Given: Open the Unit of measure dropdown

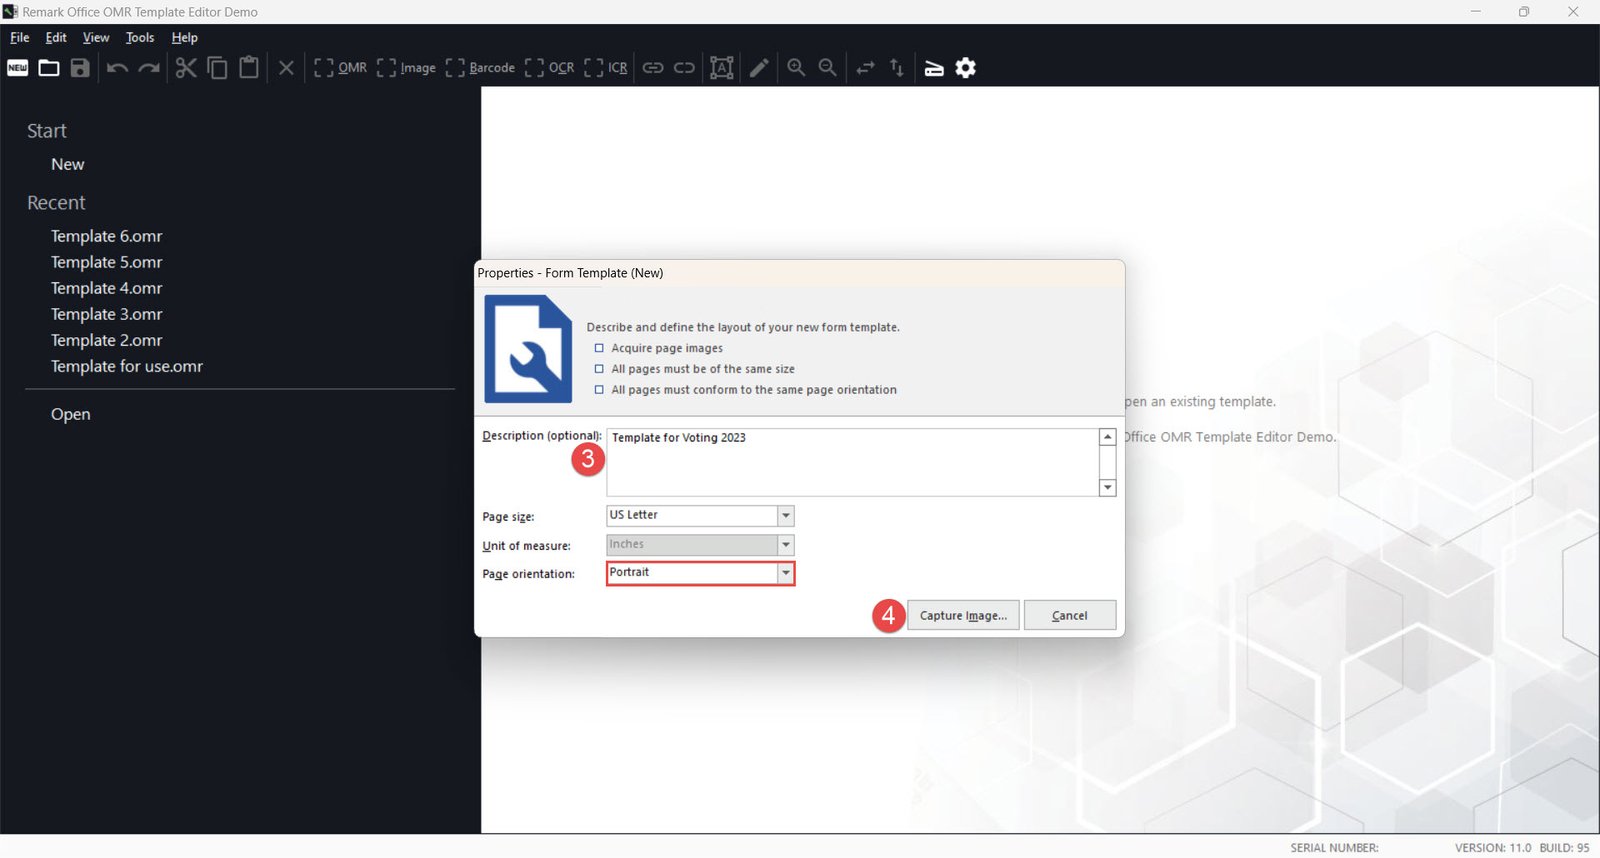Looking at the screenshot, I should pos(786,545).
